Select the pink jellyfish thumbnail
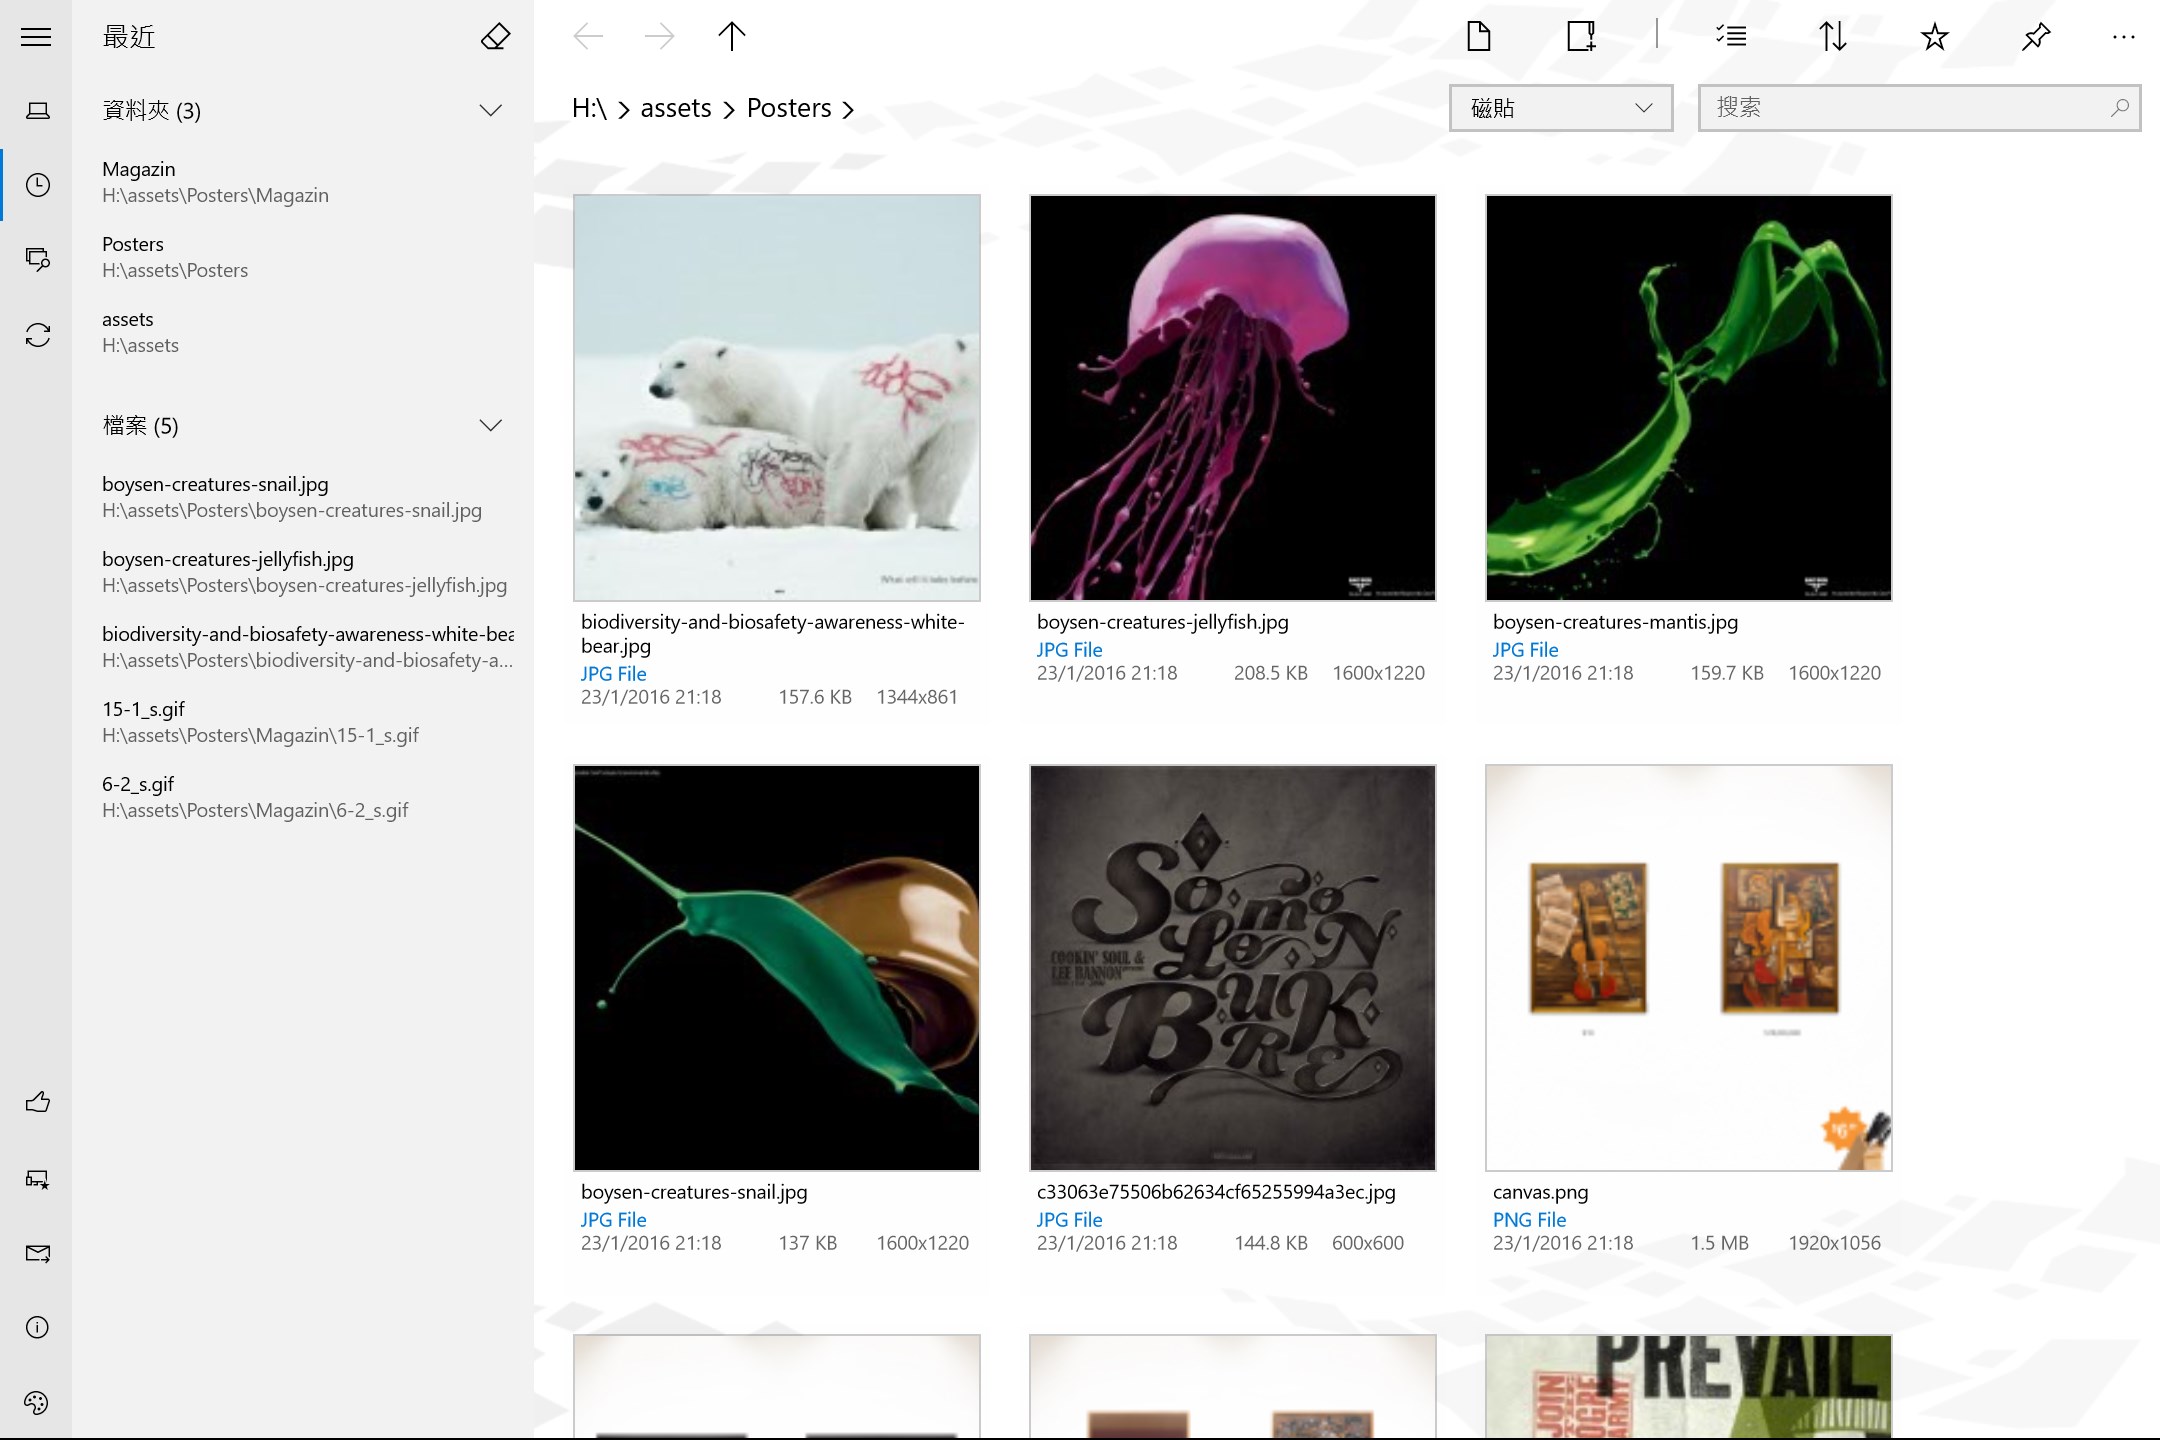The image size is (2160, 1440). coord(1233,398)
